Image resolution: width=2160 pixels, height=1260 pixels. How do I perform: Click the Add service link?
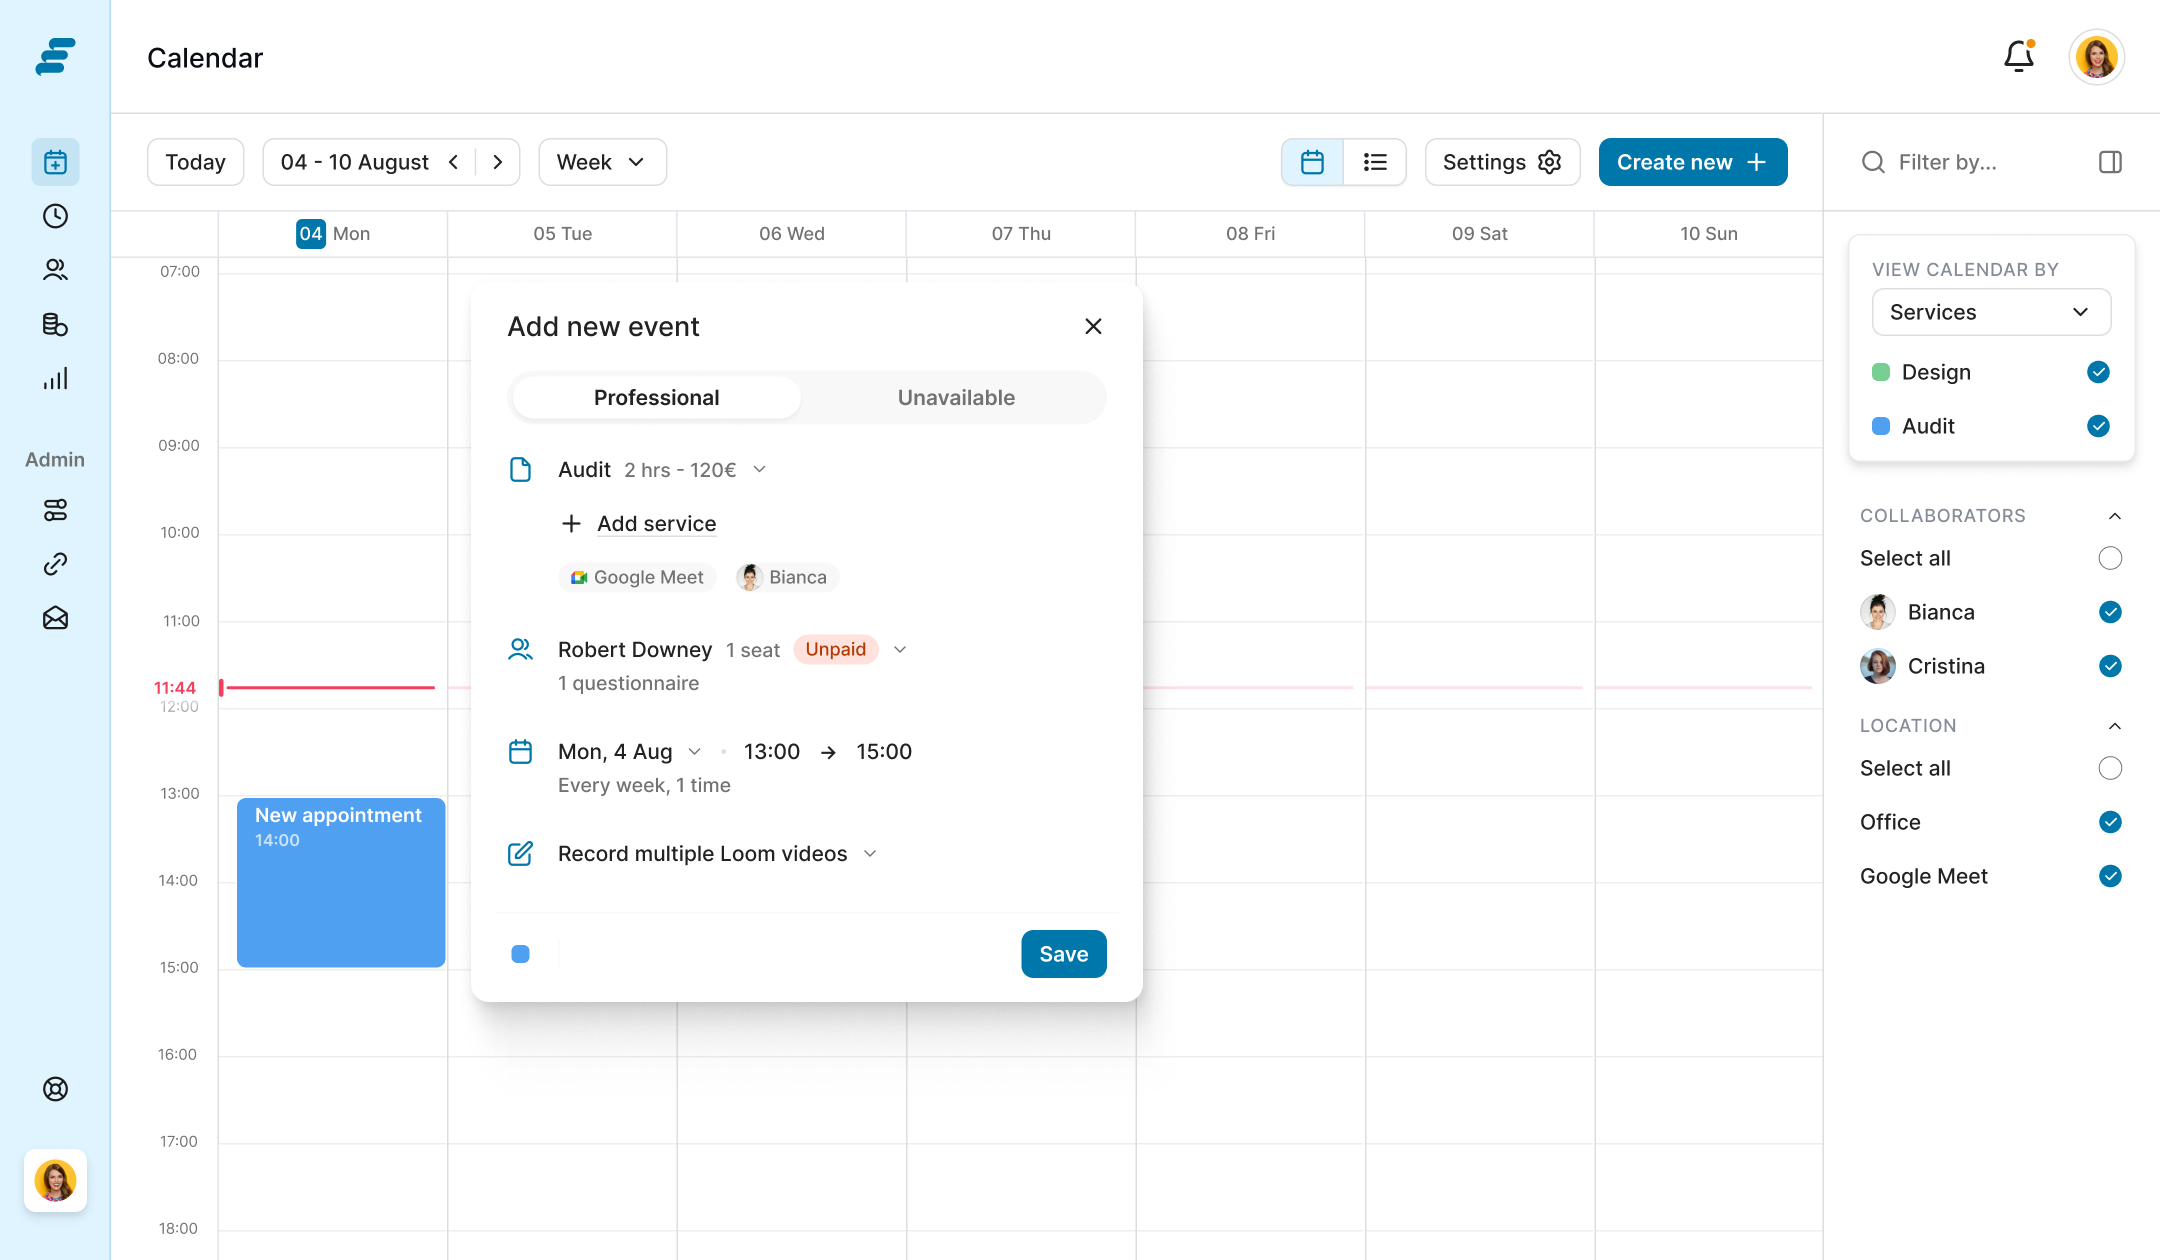pos(656,524)
